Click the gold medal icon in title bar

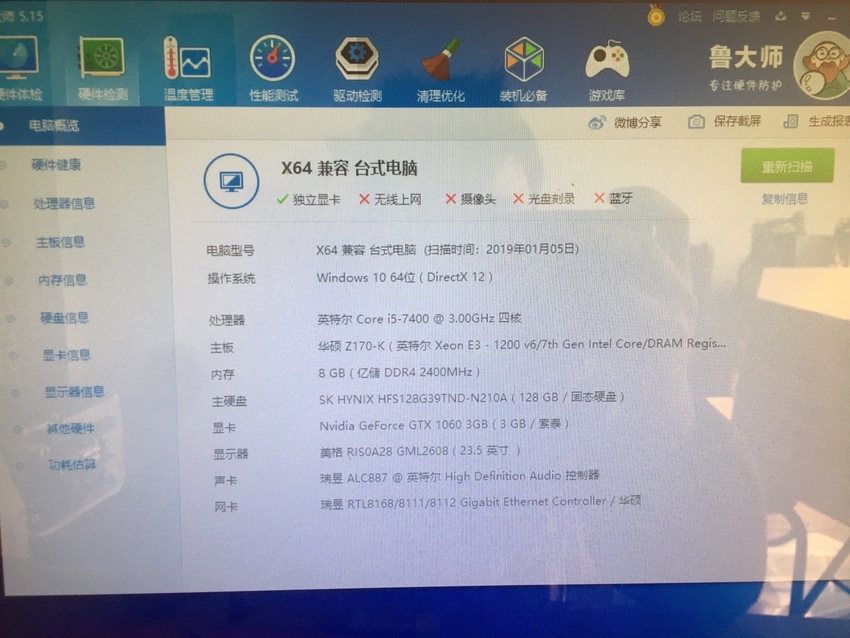point(656,16)
